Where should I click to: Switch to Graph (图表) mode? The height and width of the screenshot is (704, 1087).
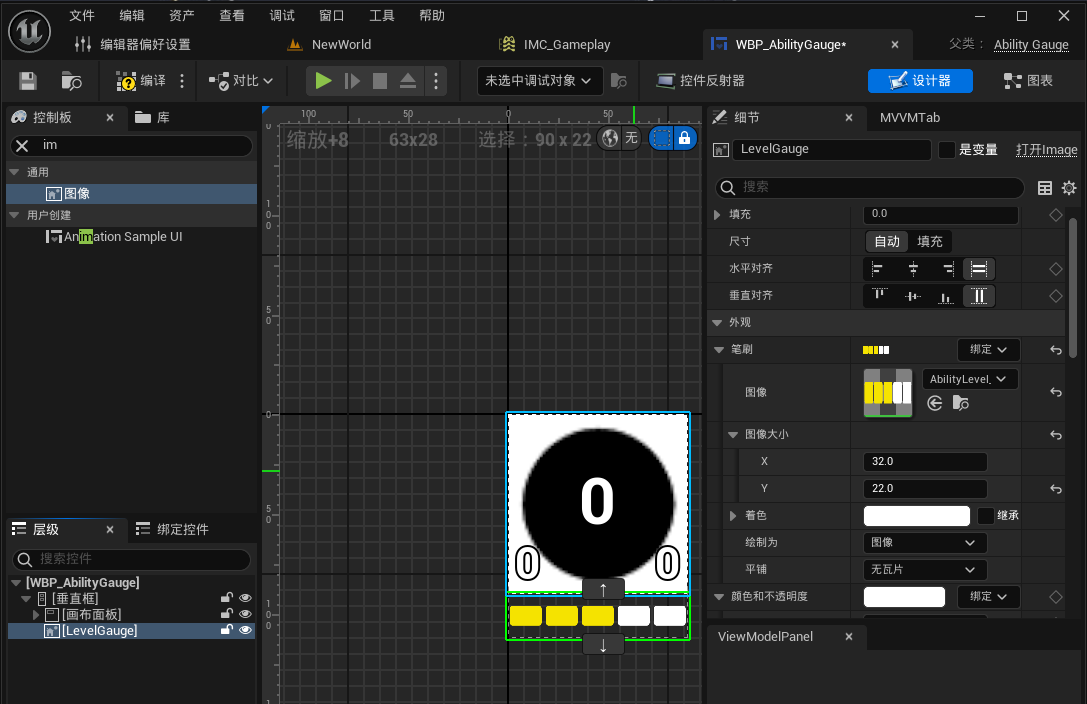click(1028, 81)
